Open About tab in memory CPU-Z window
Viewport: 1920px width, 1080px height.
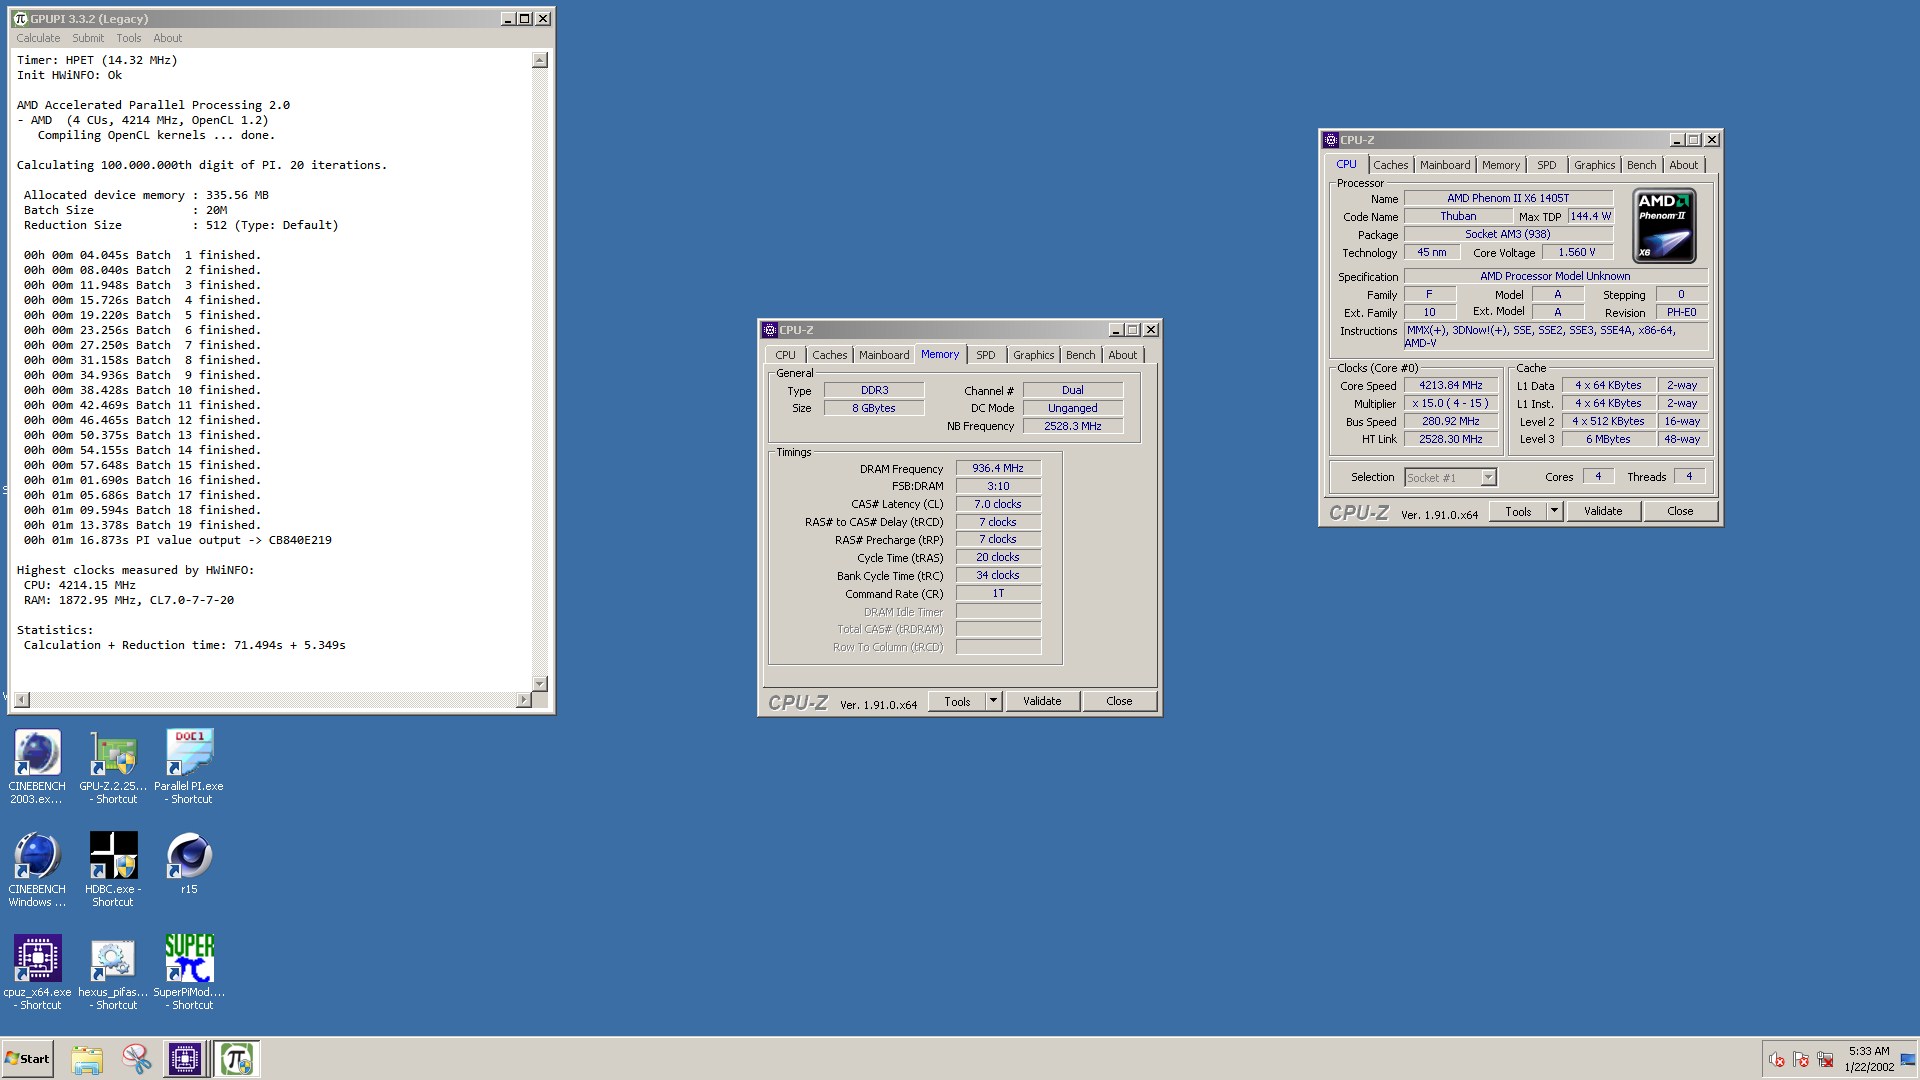[x=1123, y=355]
